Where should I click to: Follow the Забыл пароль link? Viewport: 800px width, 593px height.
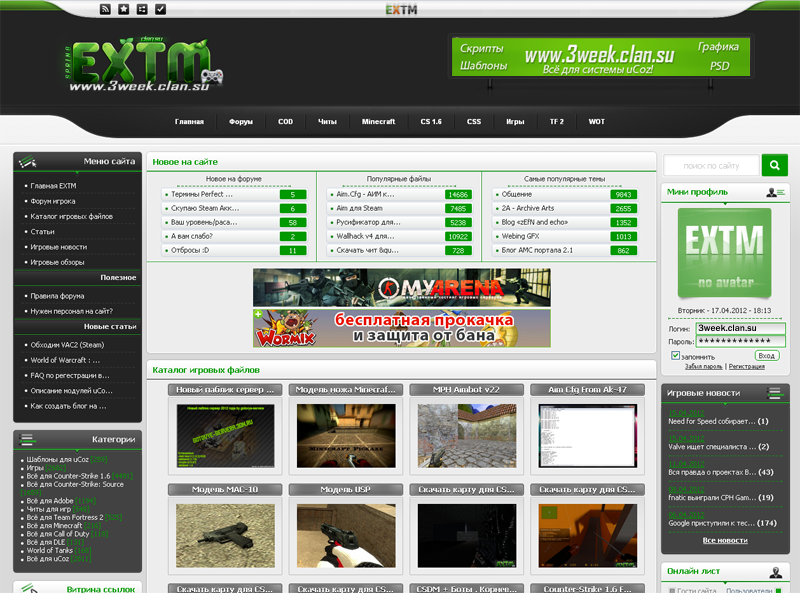(x=704, y=367)
